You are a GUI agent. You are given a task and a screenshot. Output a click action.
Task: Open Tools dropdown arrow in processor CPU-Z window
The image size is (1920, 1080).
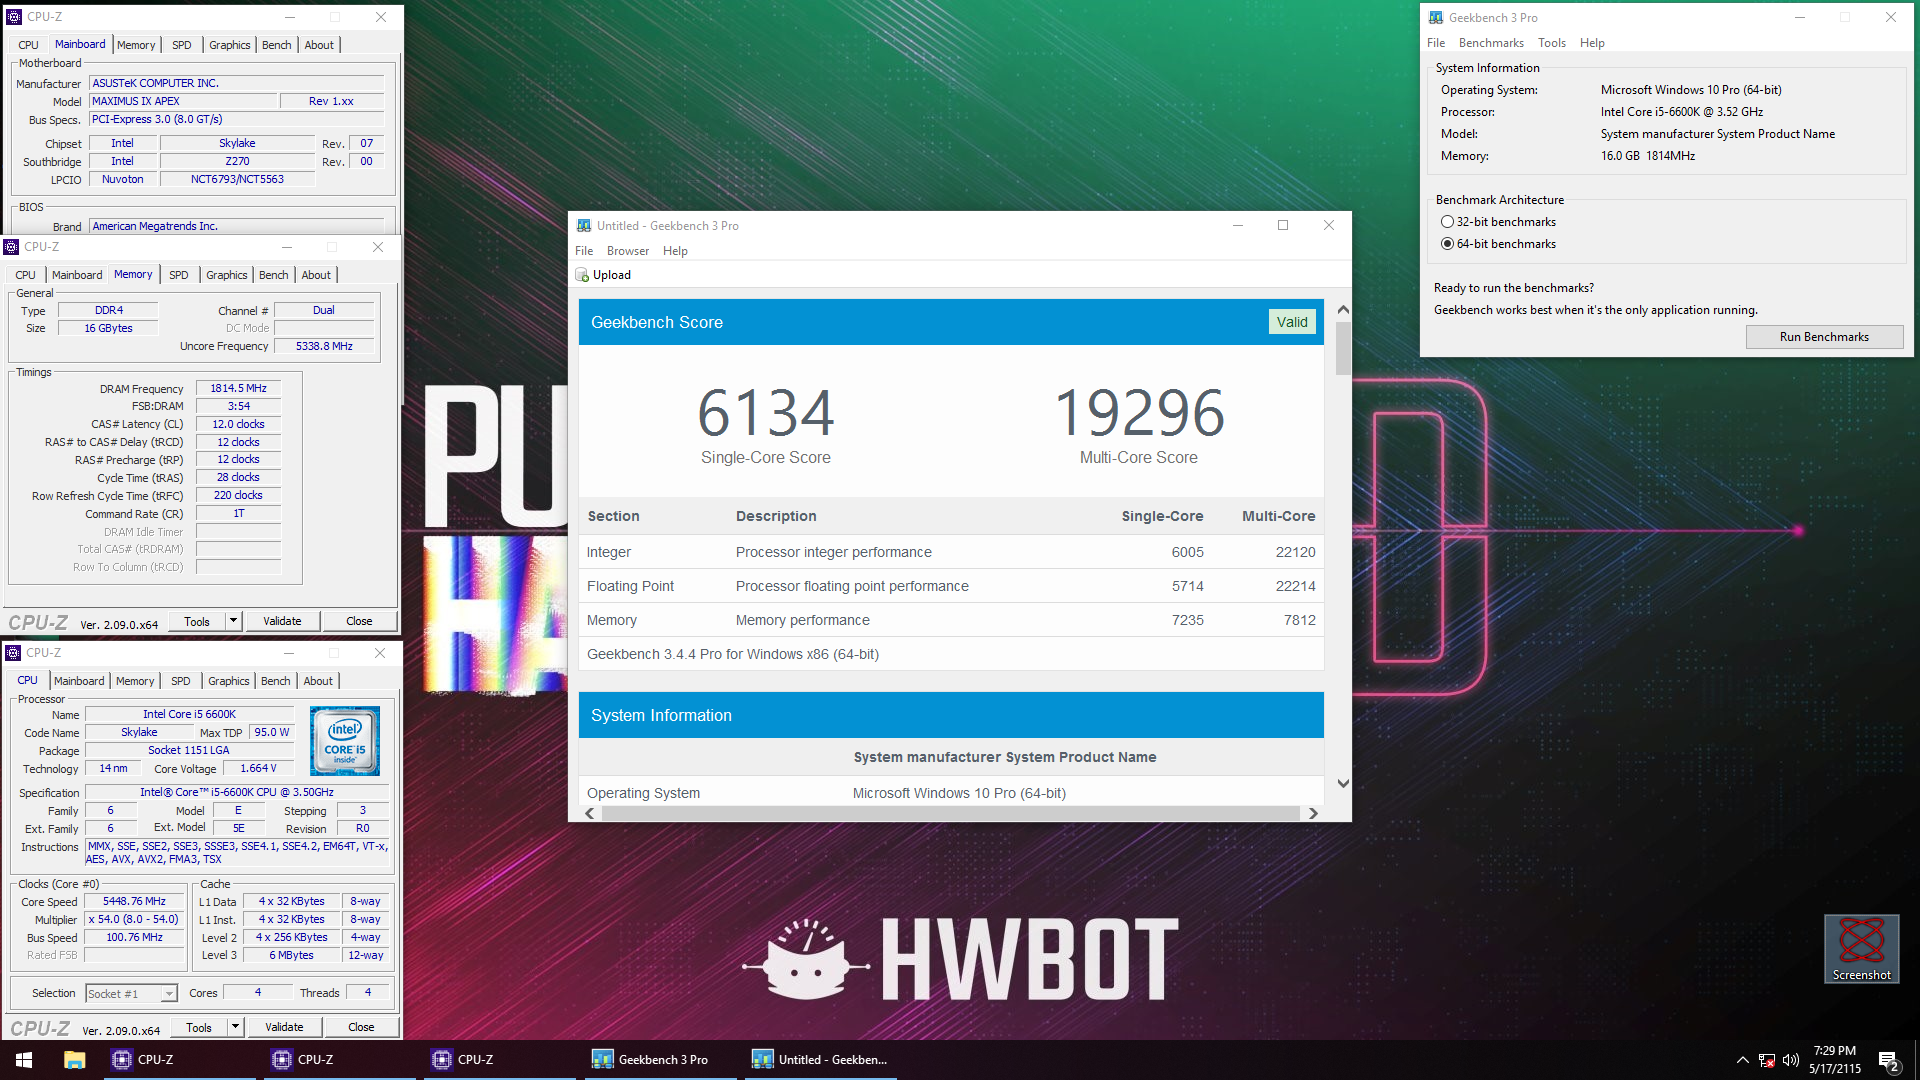235,1027
